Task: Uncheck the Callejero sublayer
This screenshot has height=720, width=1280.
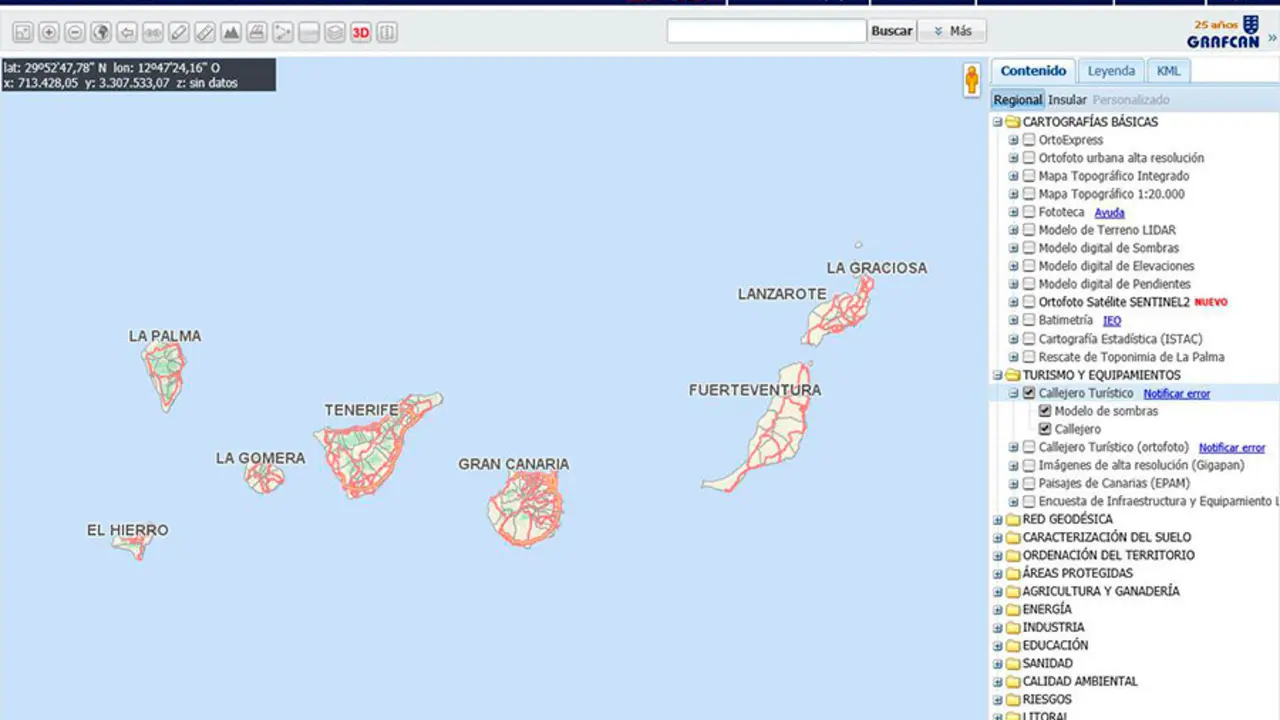Action: (1045, 429)
